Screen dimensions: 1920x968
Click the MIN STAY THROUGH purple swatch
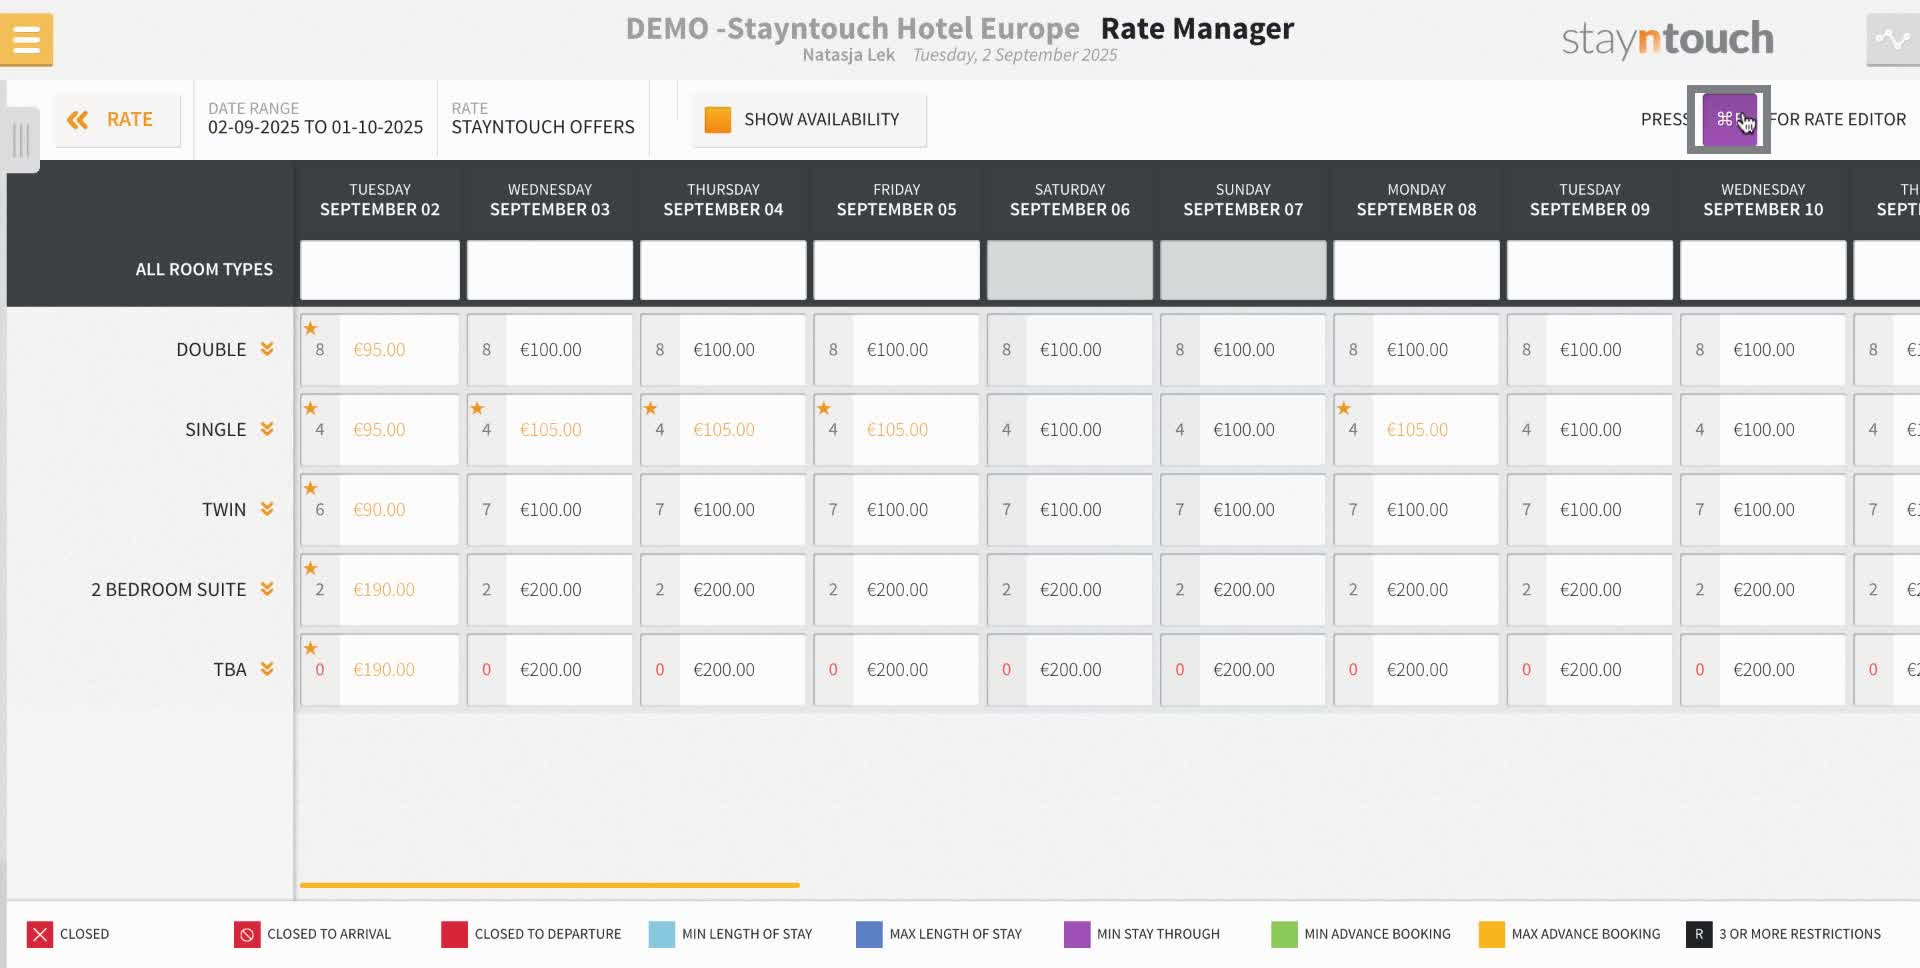[1077, 934]
